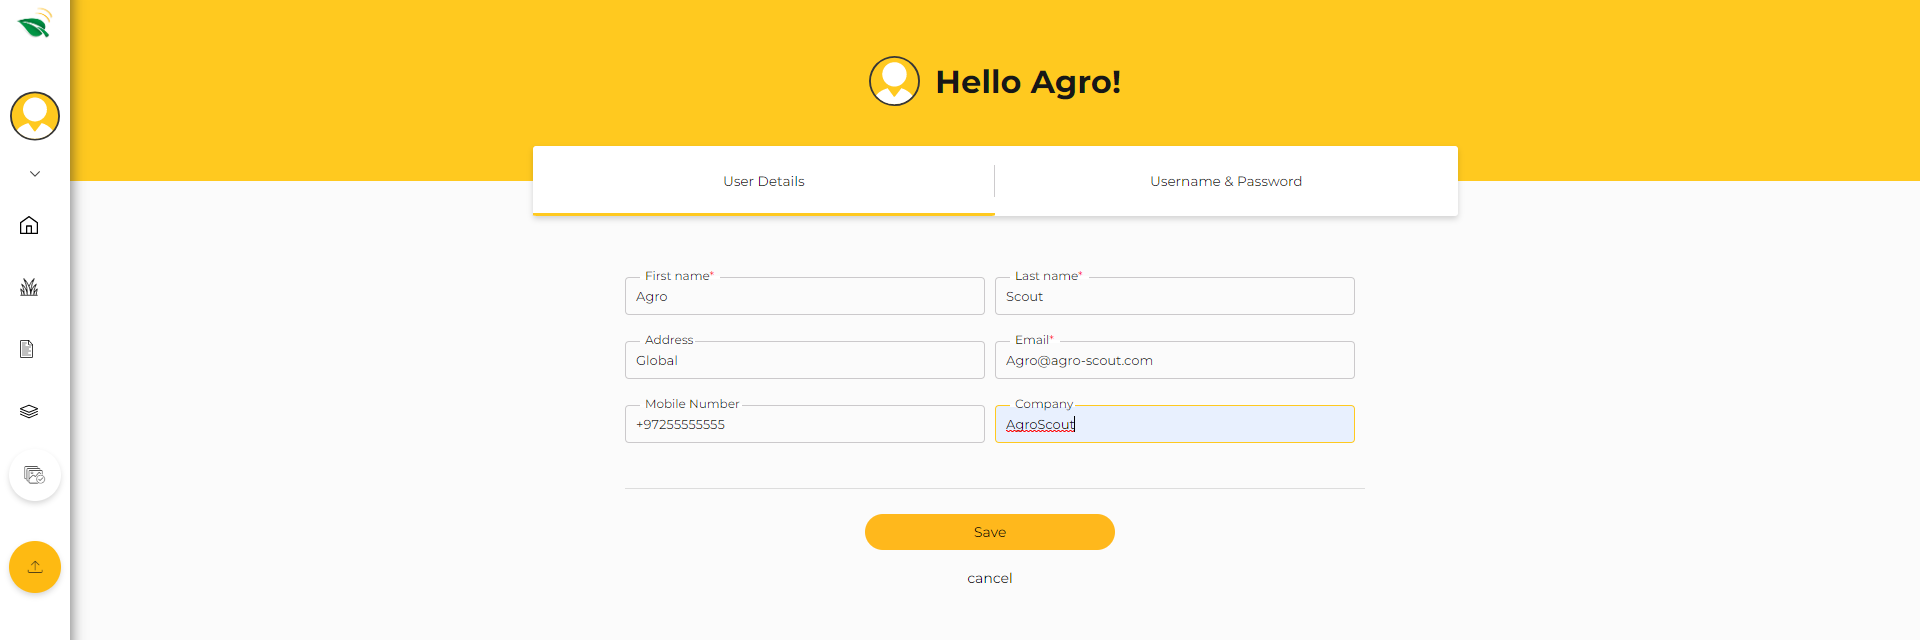Open the user profile avatar in sidebar
Viewport: 1920px width, 640px height.
tap(35, 116)
